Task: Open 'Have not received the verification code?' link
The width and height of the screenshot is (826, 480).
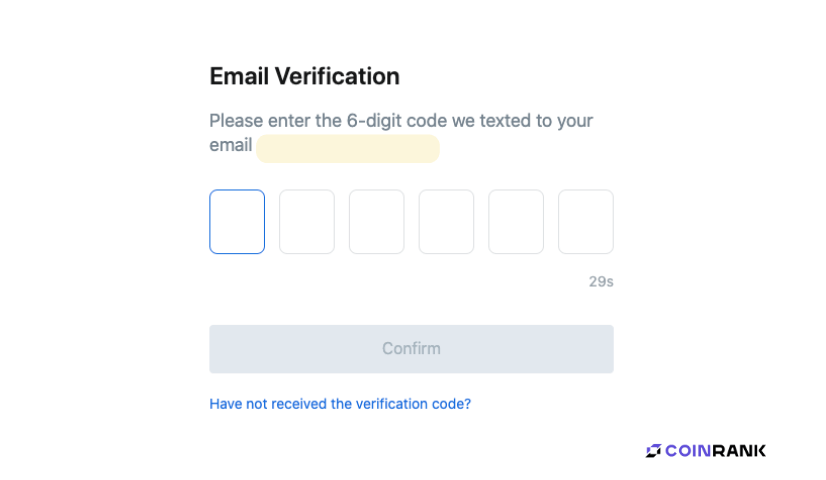Action: coord(340,404)
